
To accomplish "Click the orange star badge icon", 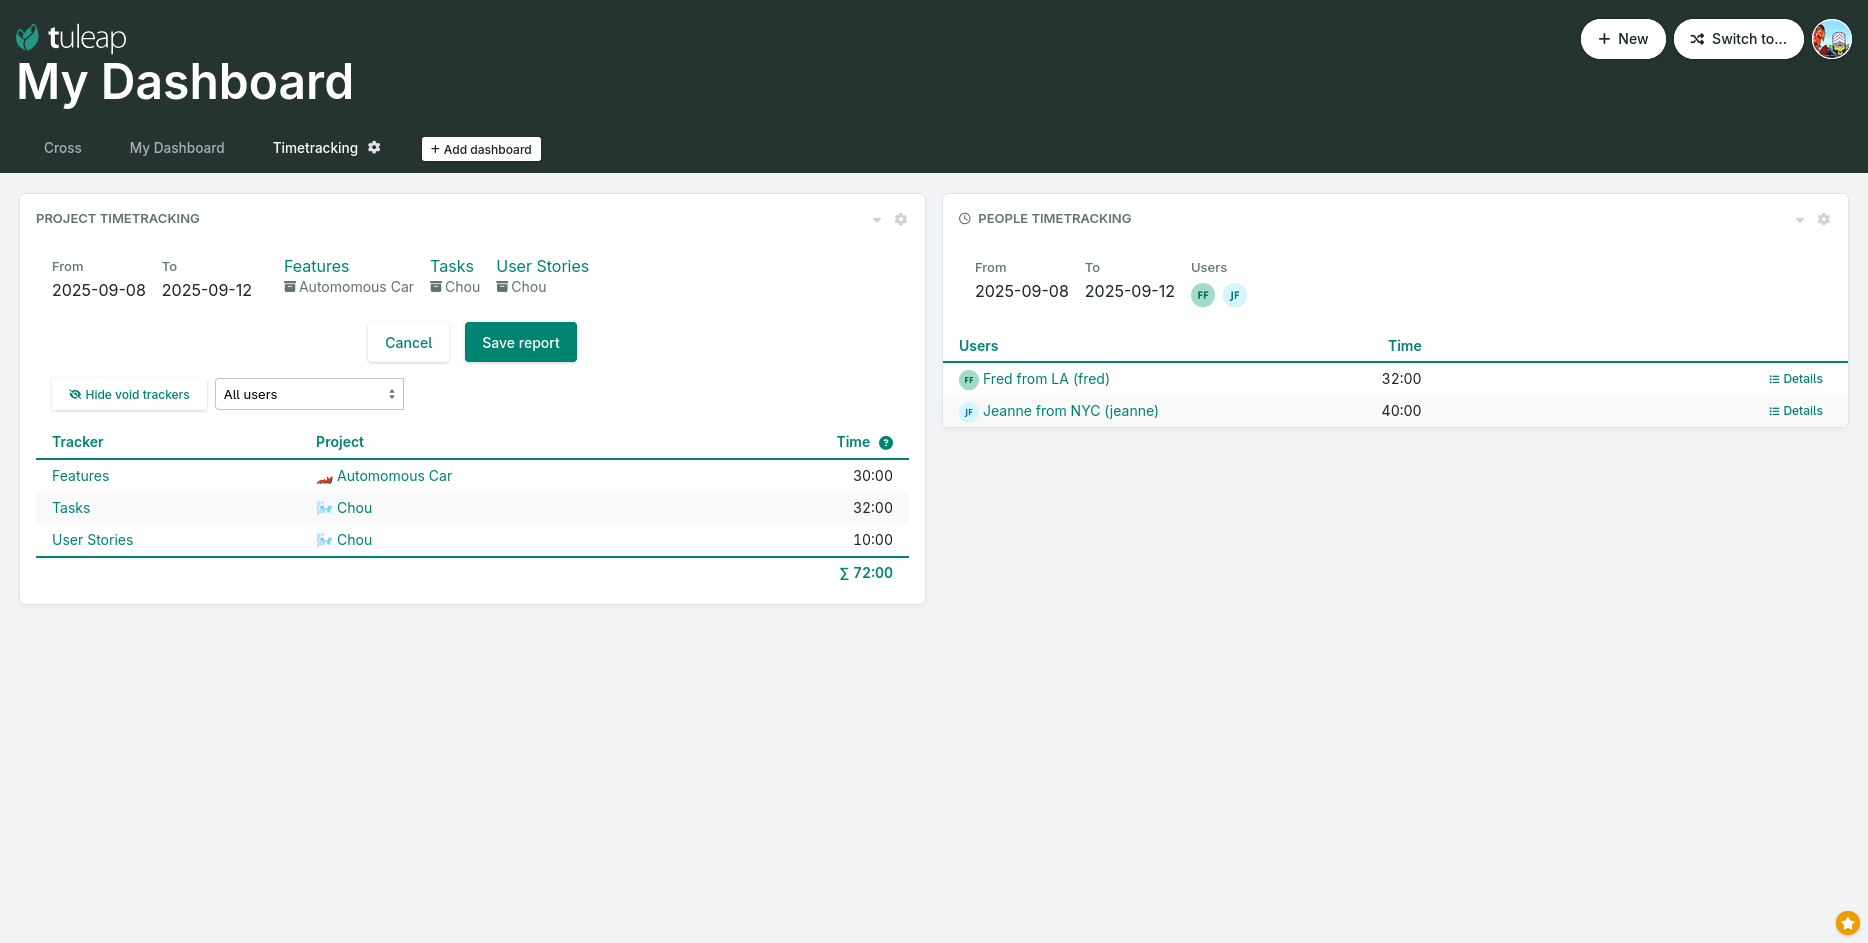I will [x=1847, y=923].
